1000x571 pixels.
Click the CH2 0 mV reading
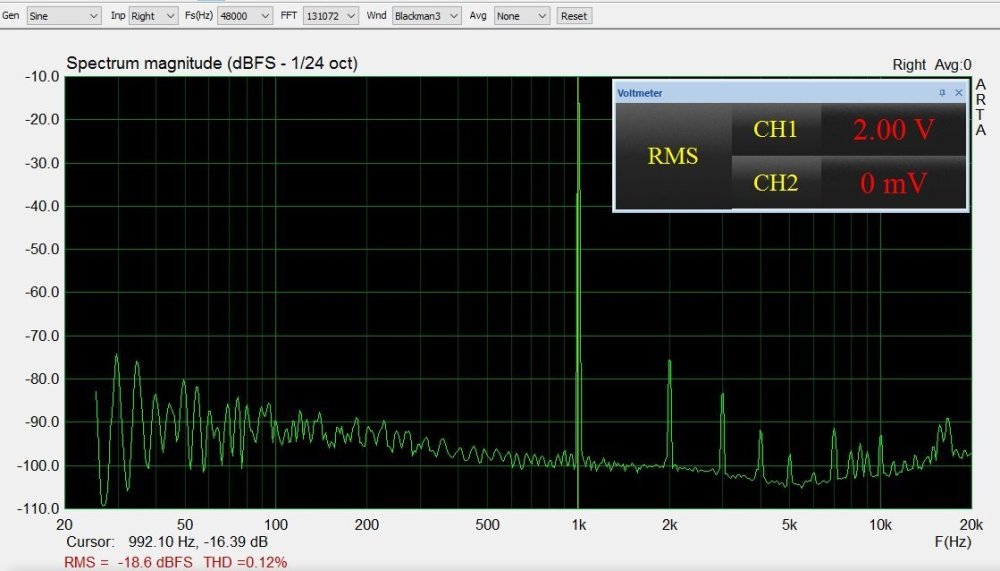tap(893, 183)
